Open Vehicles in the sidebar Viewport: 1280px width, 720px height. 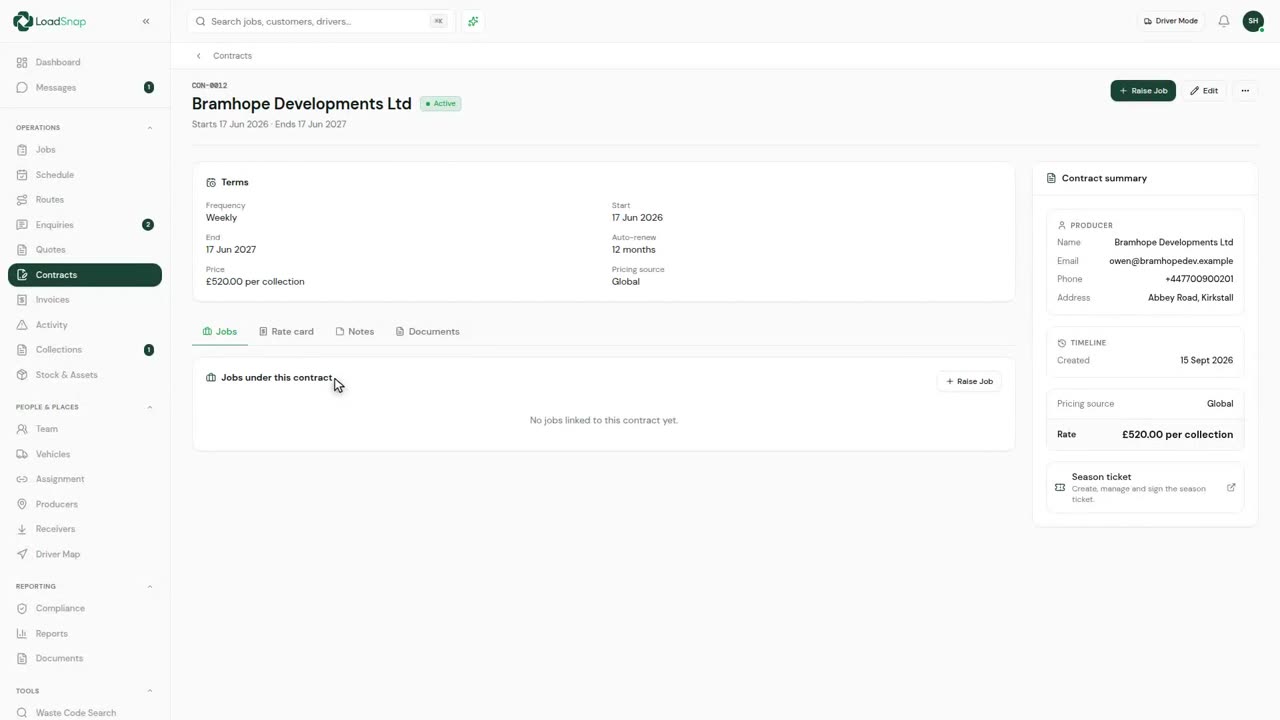[x=84, y=454]
